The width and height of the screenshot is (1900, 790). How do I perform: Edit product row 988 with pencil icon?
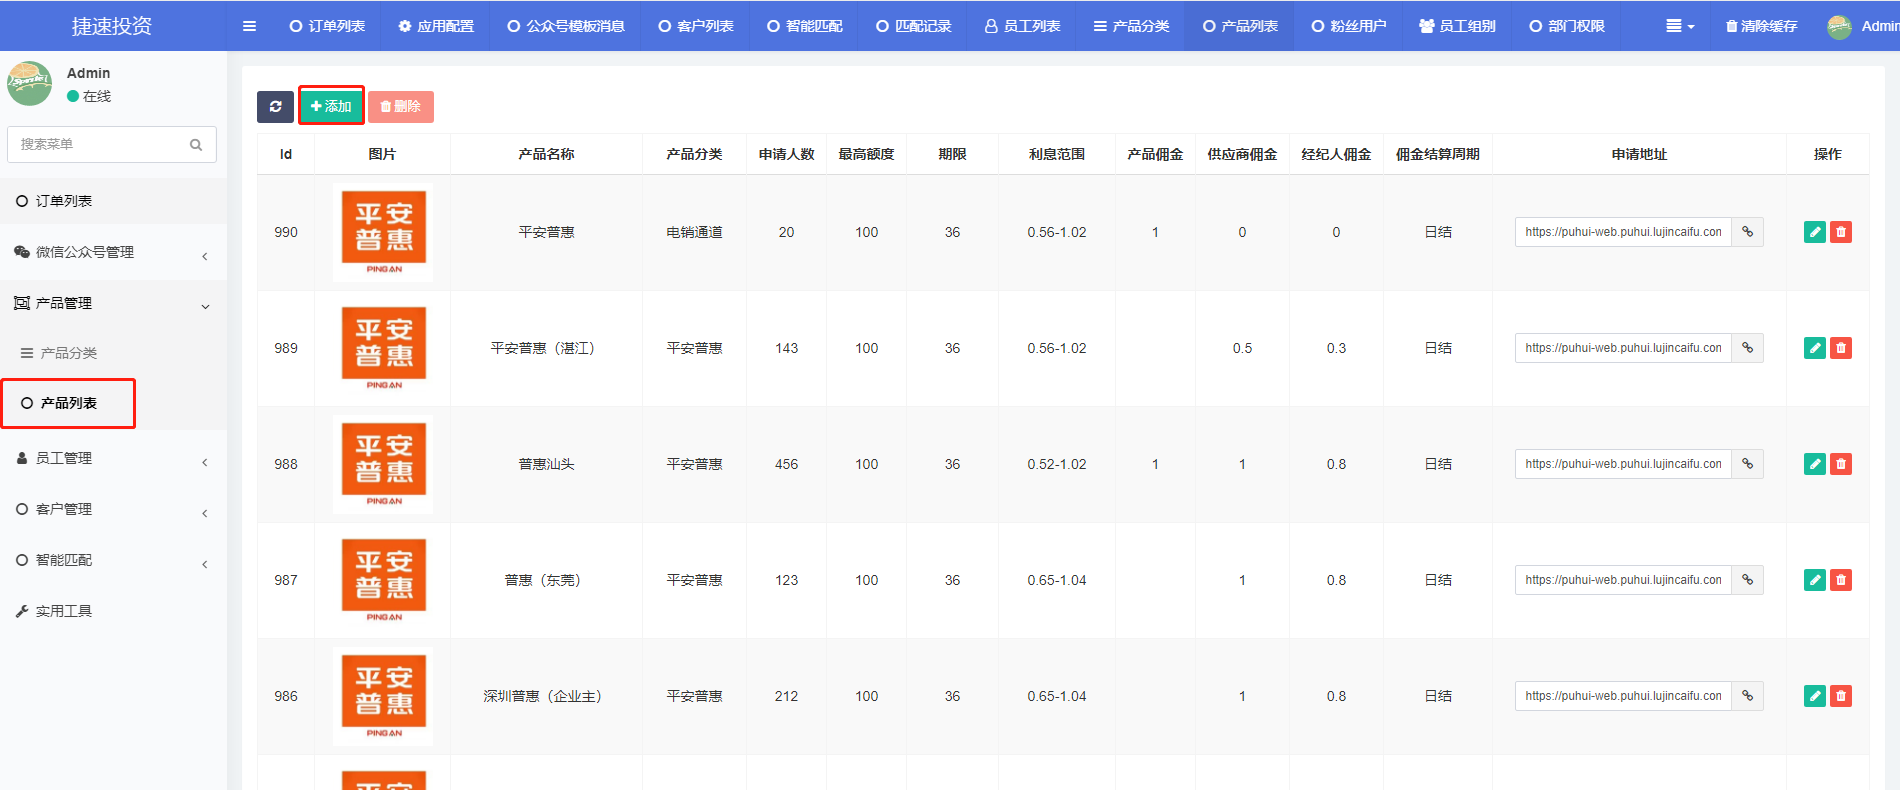click(x=1814, y=464)
